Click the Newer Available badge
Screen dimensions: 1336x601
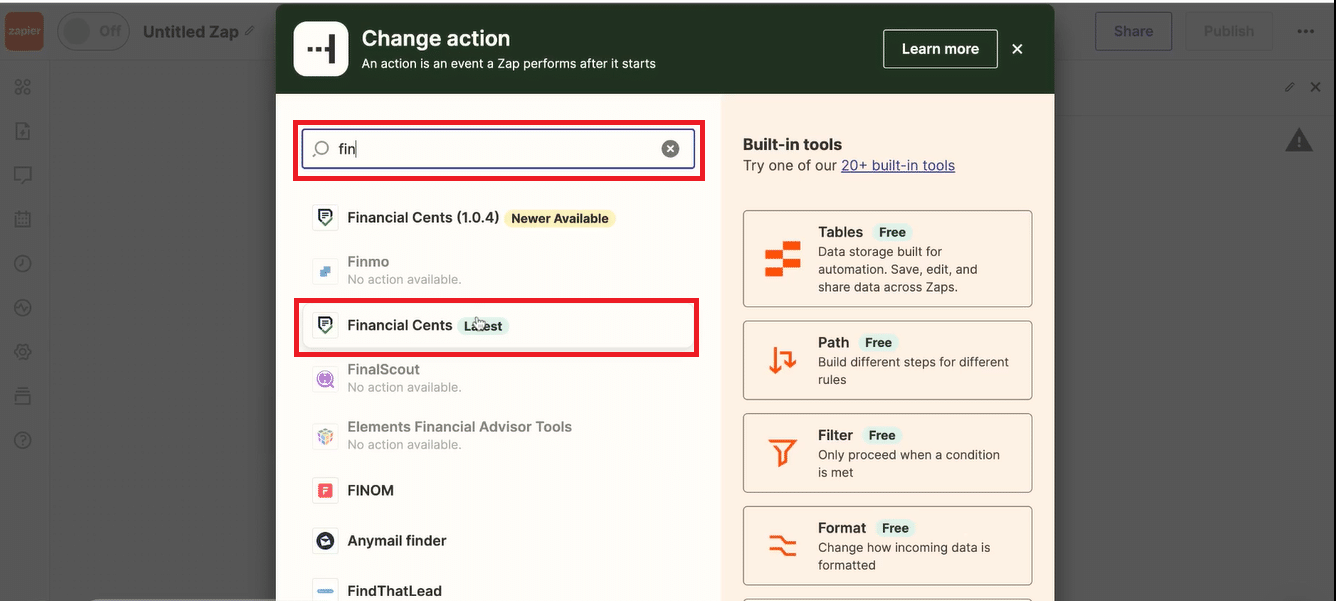(x=560, y=218)
